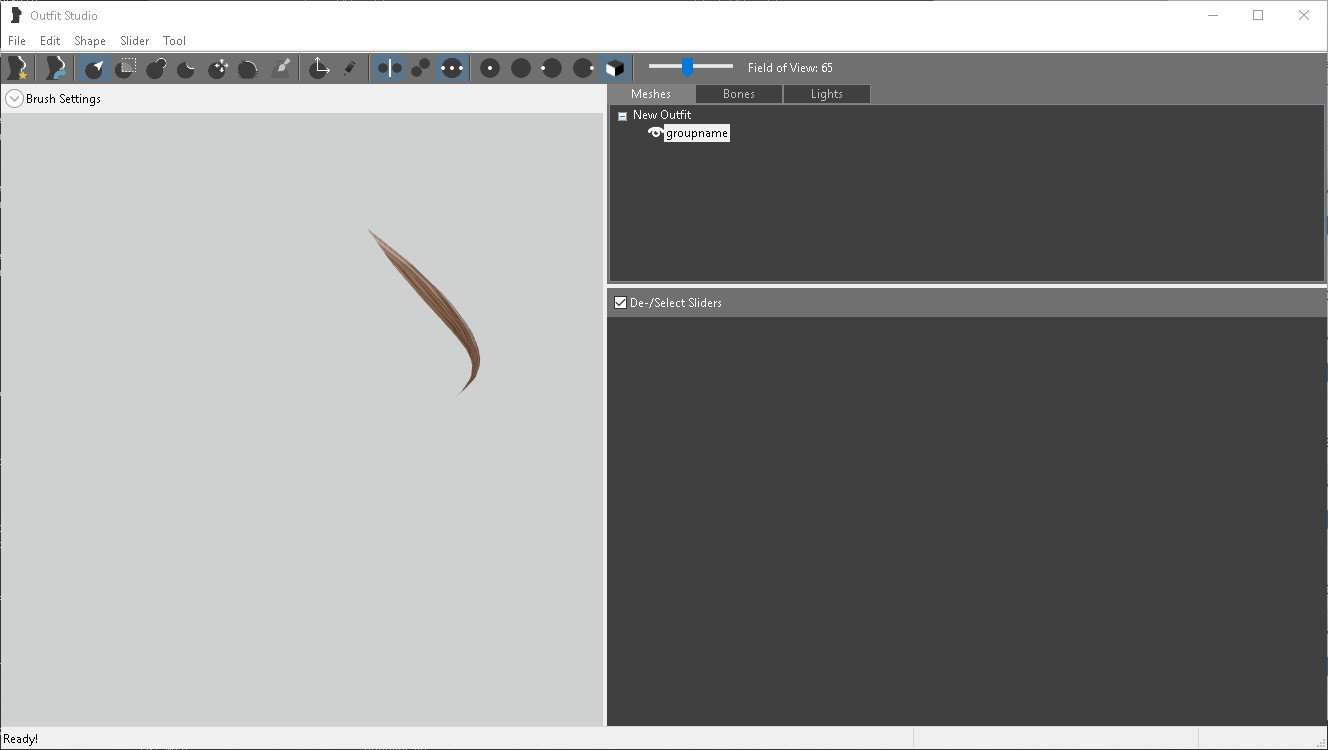
Task: Click the Ready! status bar text
Action: (x=21, y=739)
